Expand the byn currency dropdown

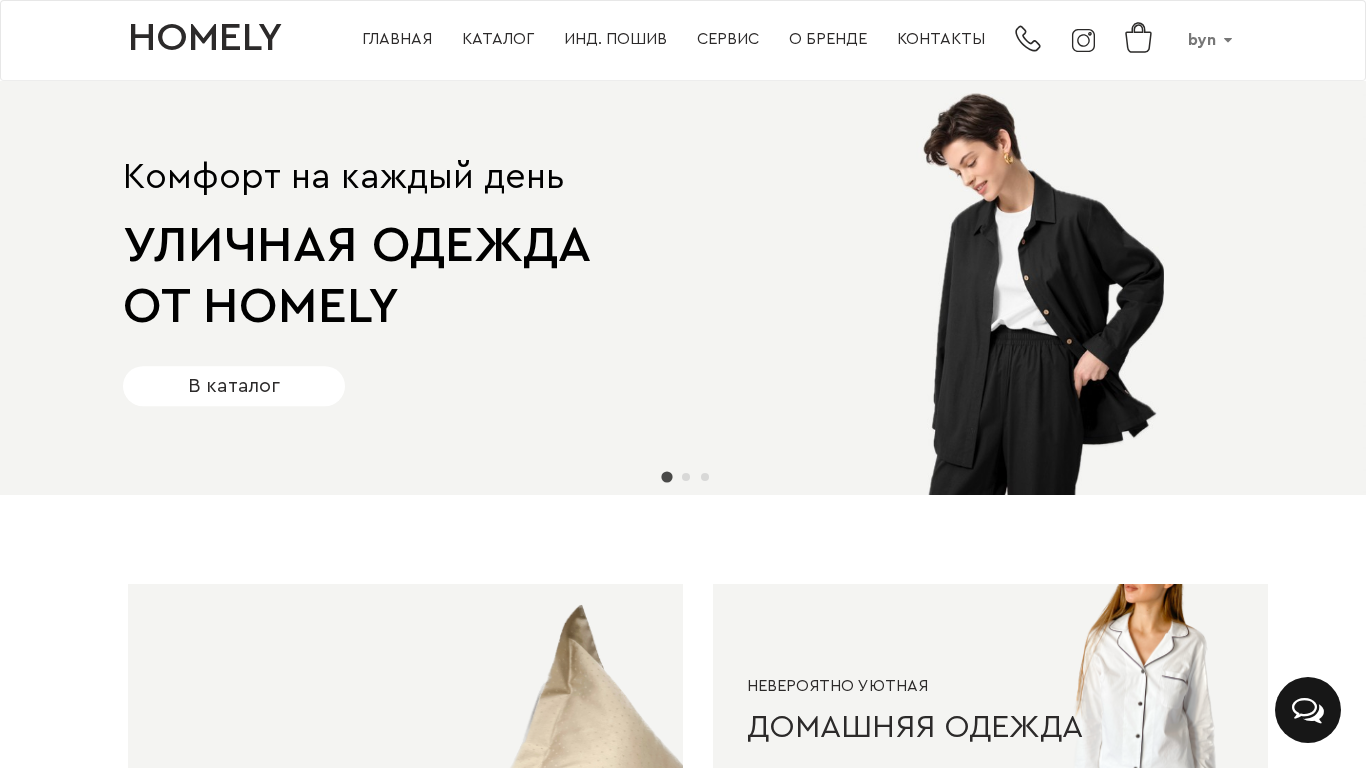pos(1210,40)
